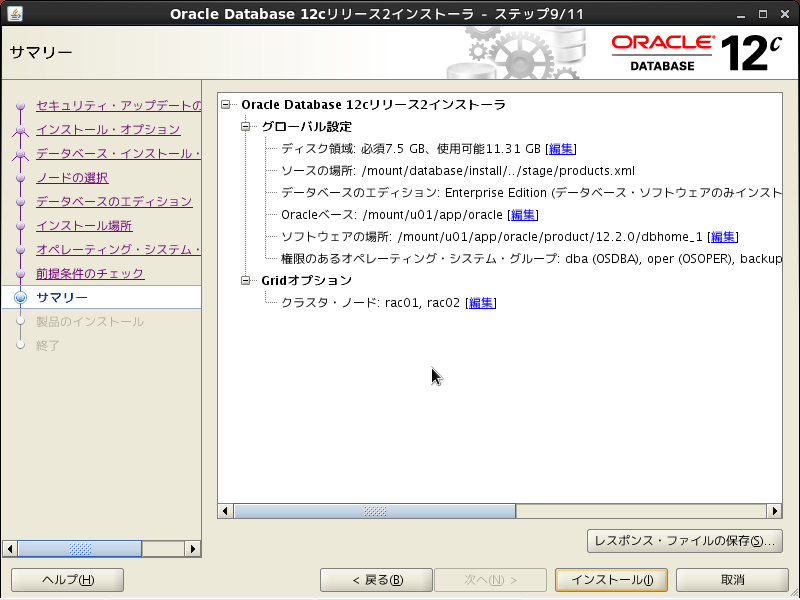This screenshot has height=600, width=800.
Task: Collapse the Oracle Database 12c installer root node
Action: pyautogui.click(x=228, y=105)
